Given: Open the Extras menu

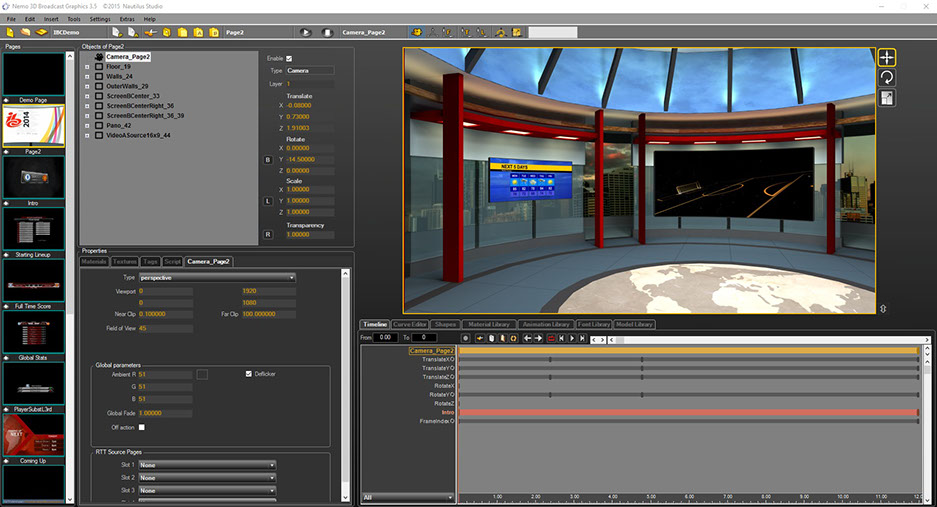Looking at the screenshot, I should click(127, 19).
